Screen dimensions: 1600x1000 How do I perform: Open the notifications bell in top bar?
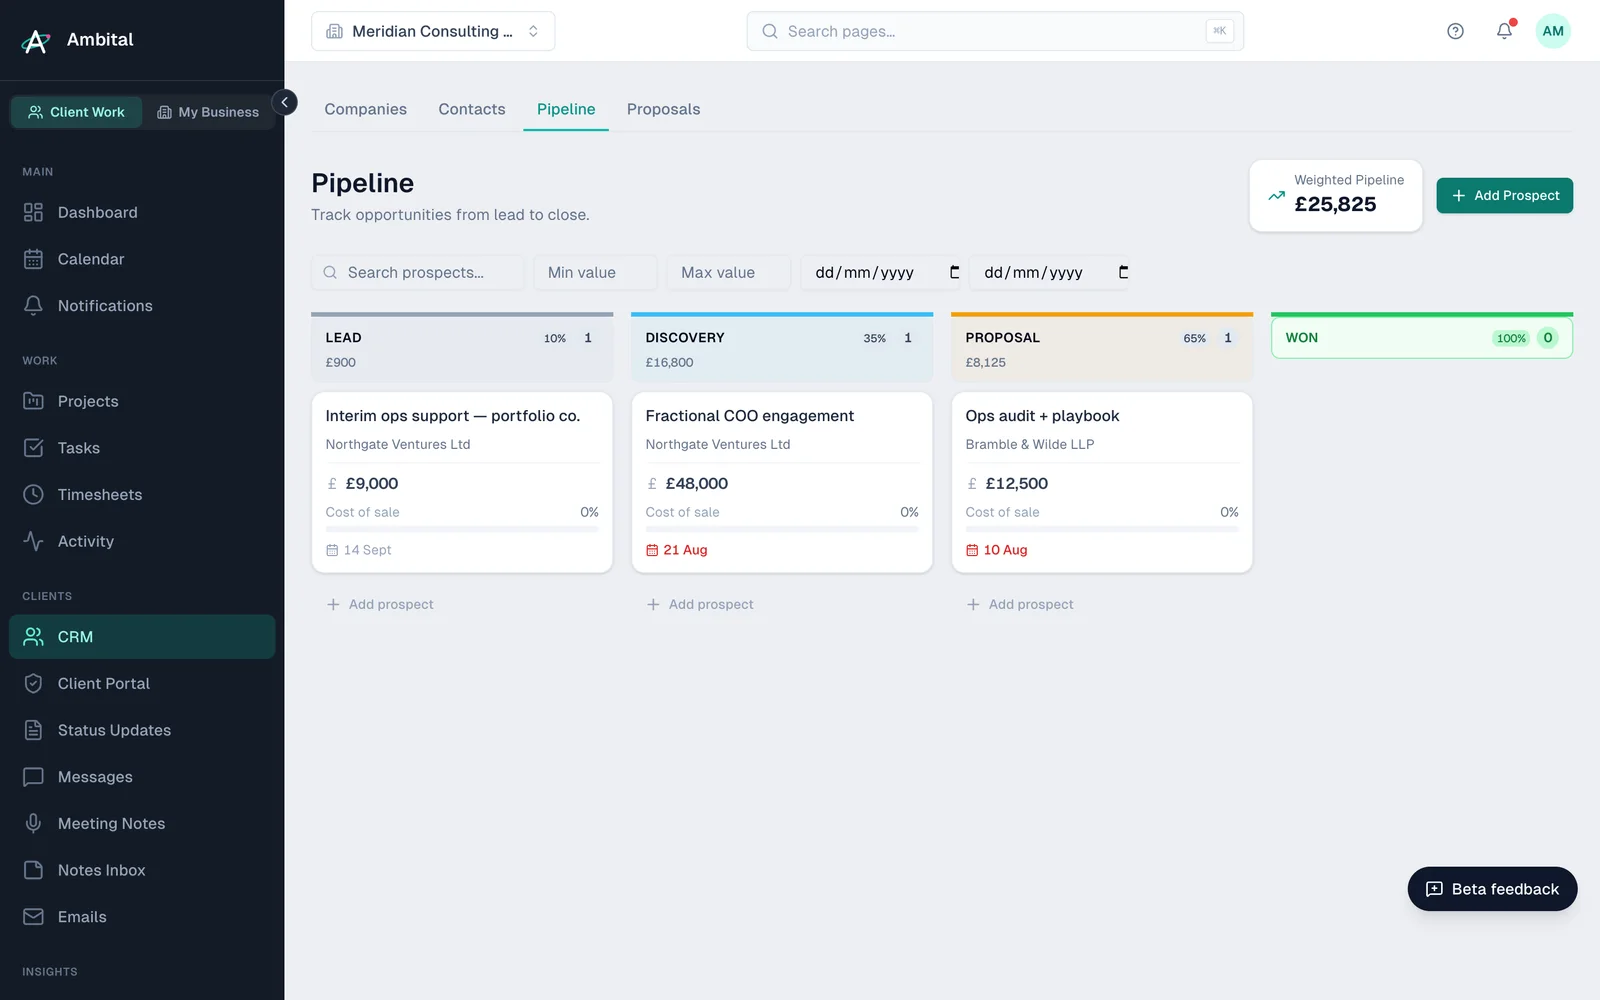[x=1504, y=31]
